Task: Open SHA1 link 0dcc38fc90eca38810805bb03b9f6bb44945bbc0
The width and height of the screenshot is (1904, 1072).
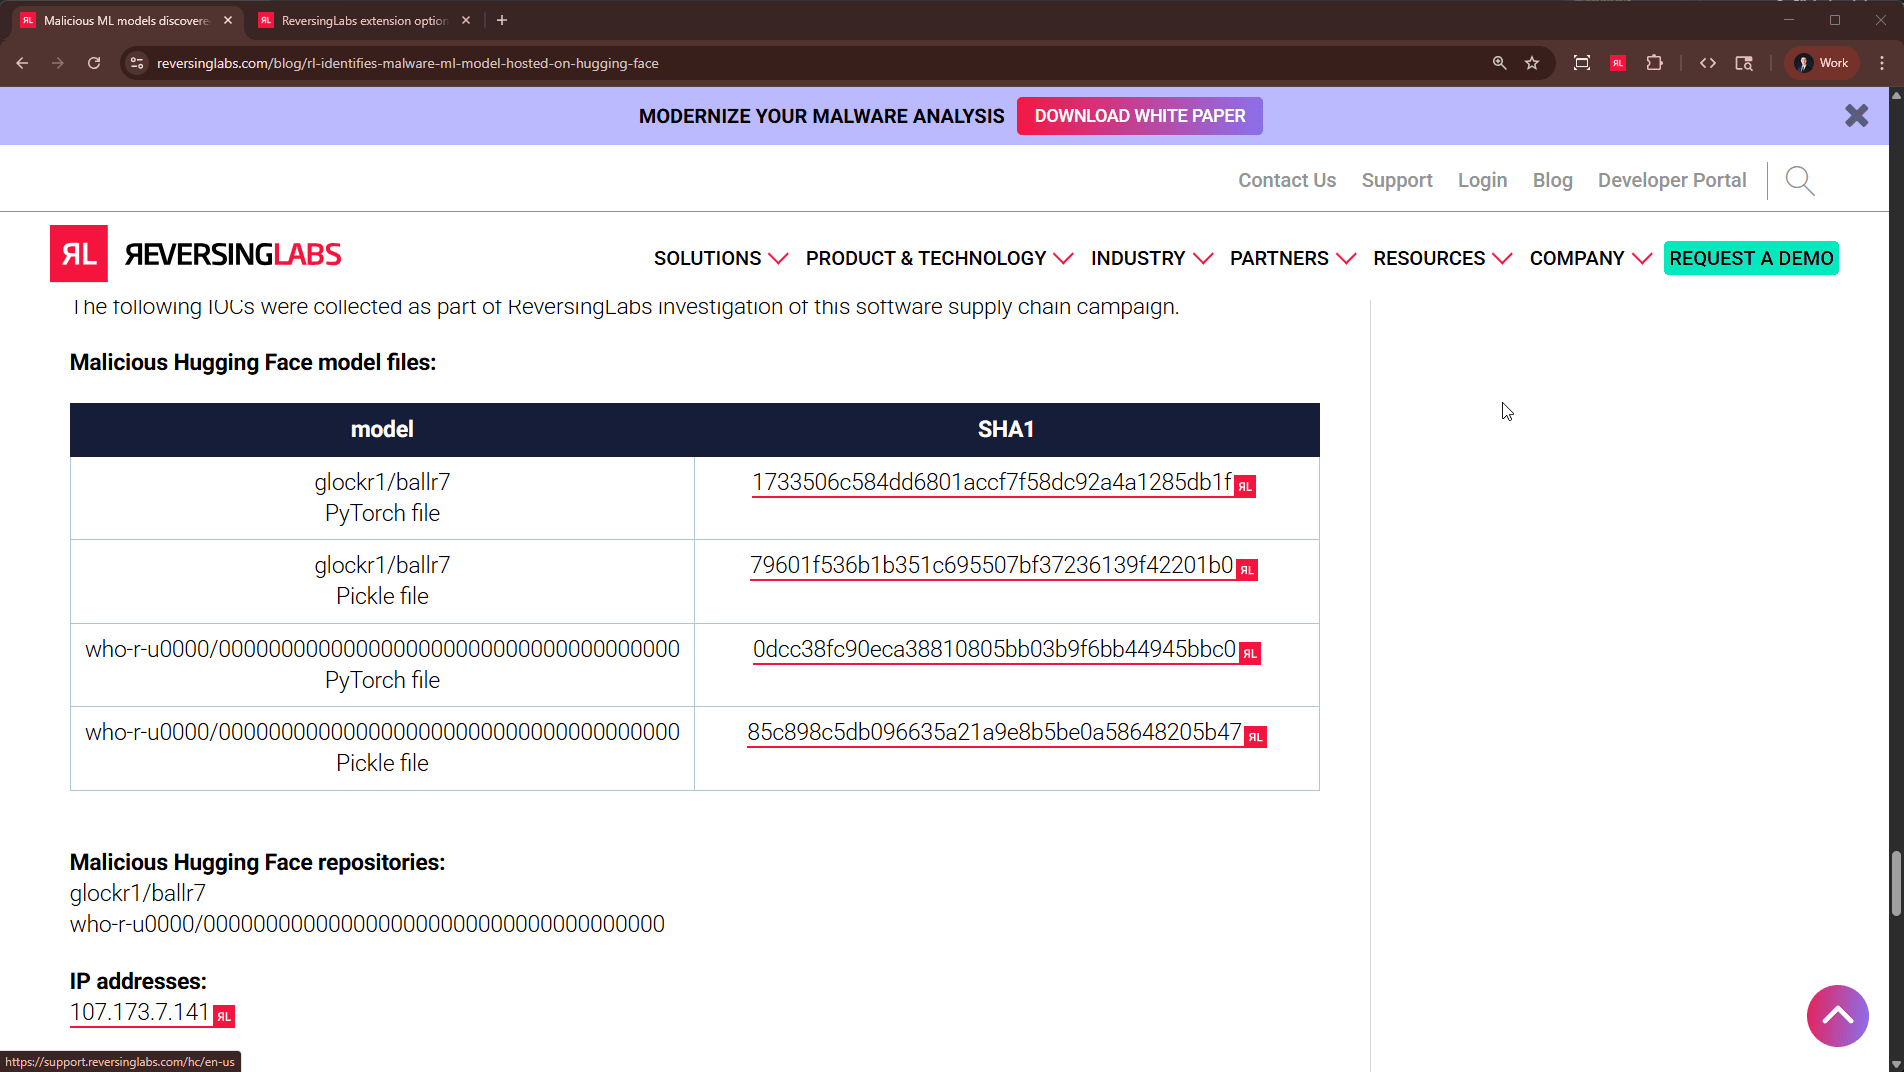Action: coord(995,649)
